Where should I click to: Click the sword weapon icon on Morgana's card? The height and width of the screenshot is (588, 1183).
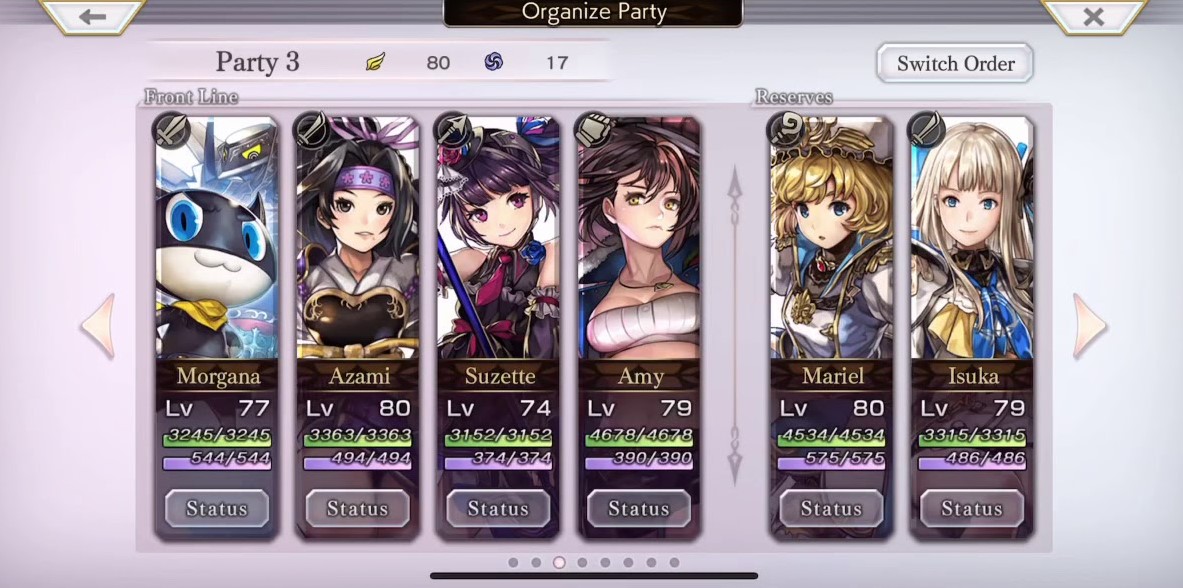(x=171, y=131)
